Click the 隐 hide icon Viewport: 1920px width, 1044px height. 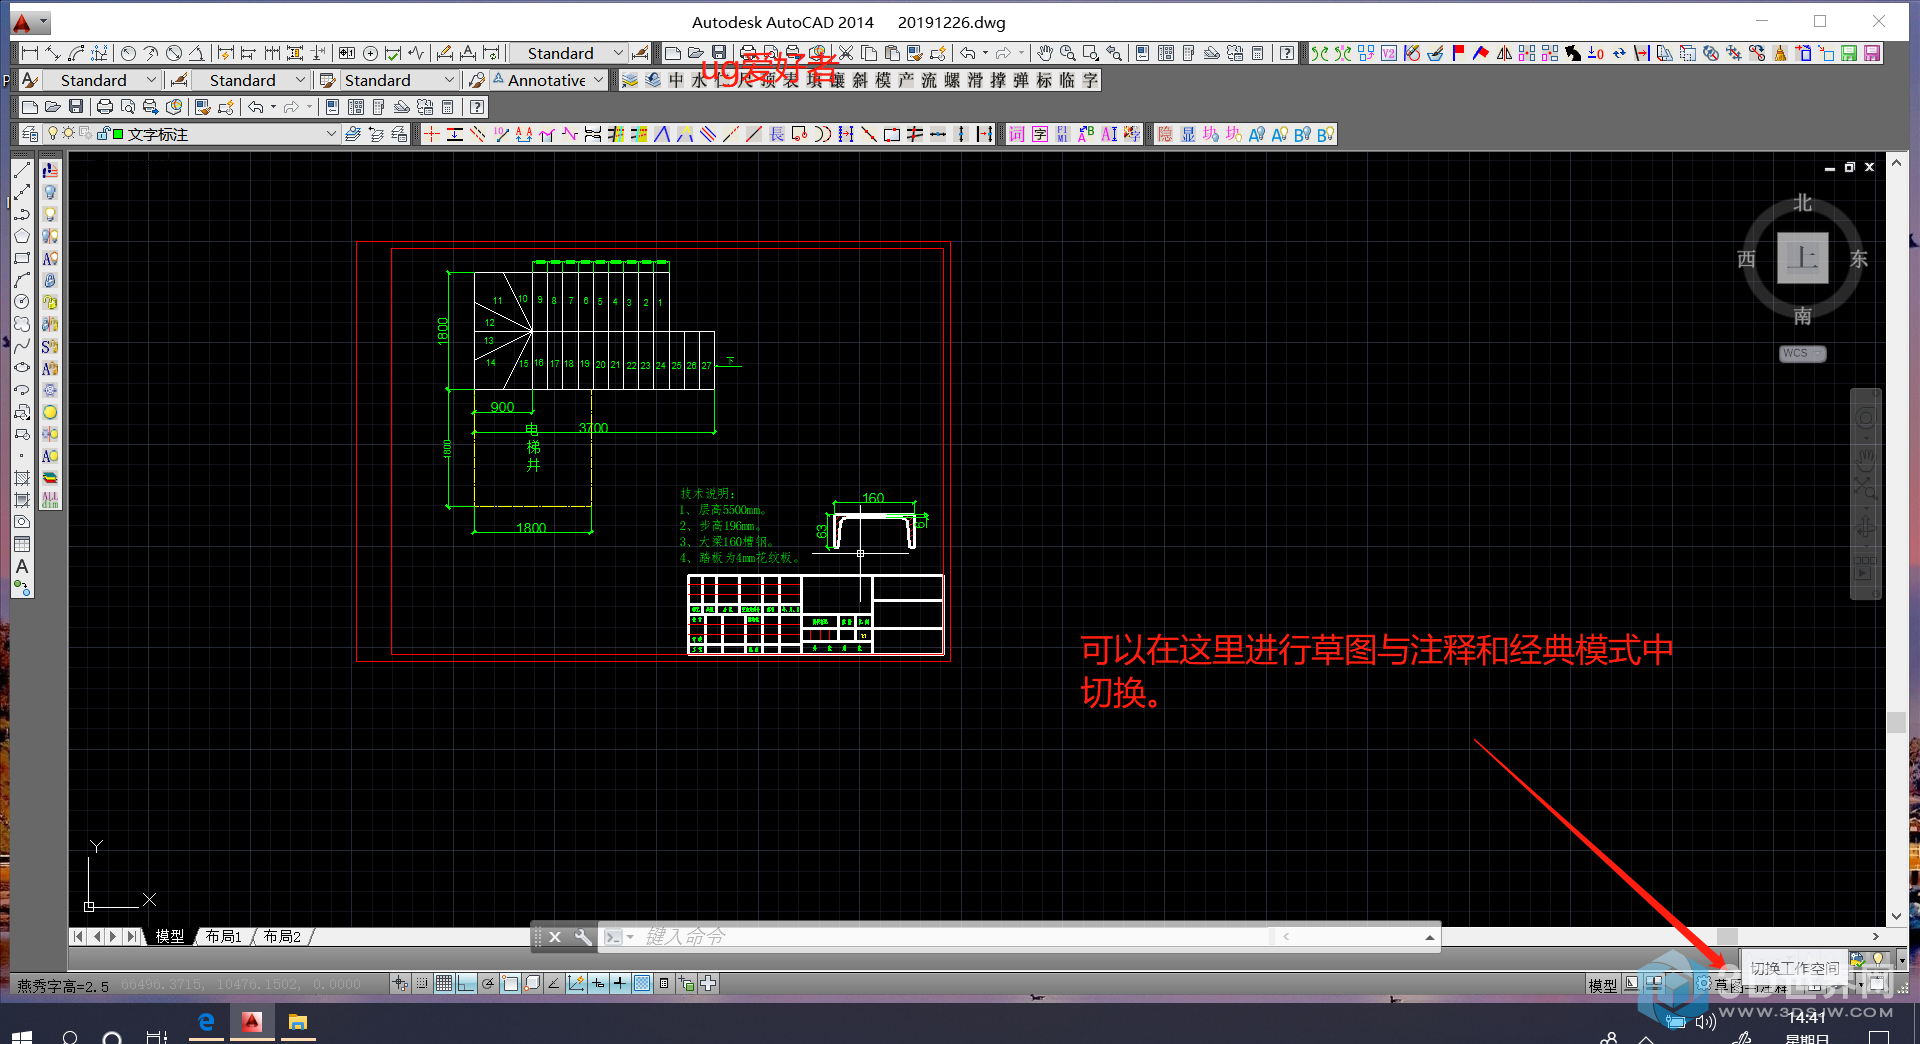[1166, 134]
